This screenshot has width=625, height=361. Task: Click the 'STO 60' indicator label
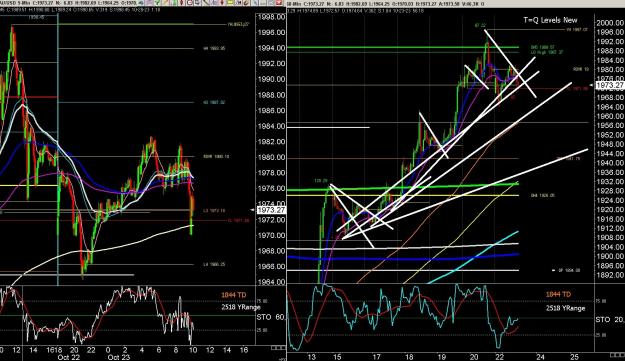tap(271, 318)
